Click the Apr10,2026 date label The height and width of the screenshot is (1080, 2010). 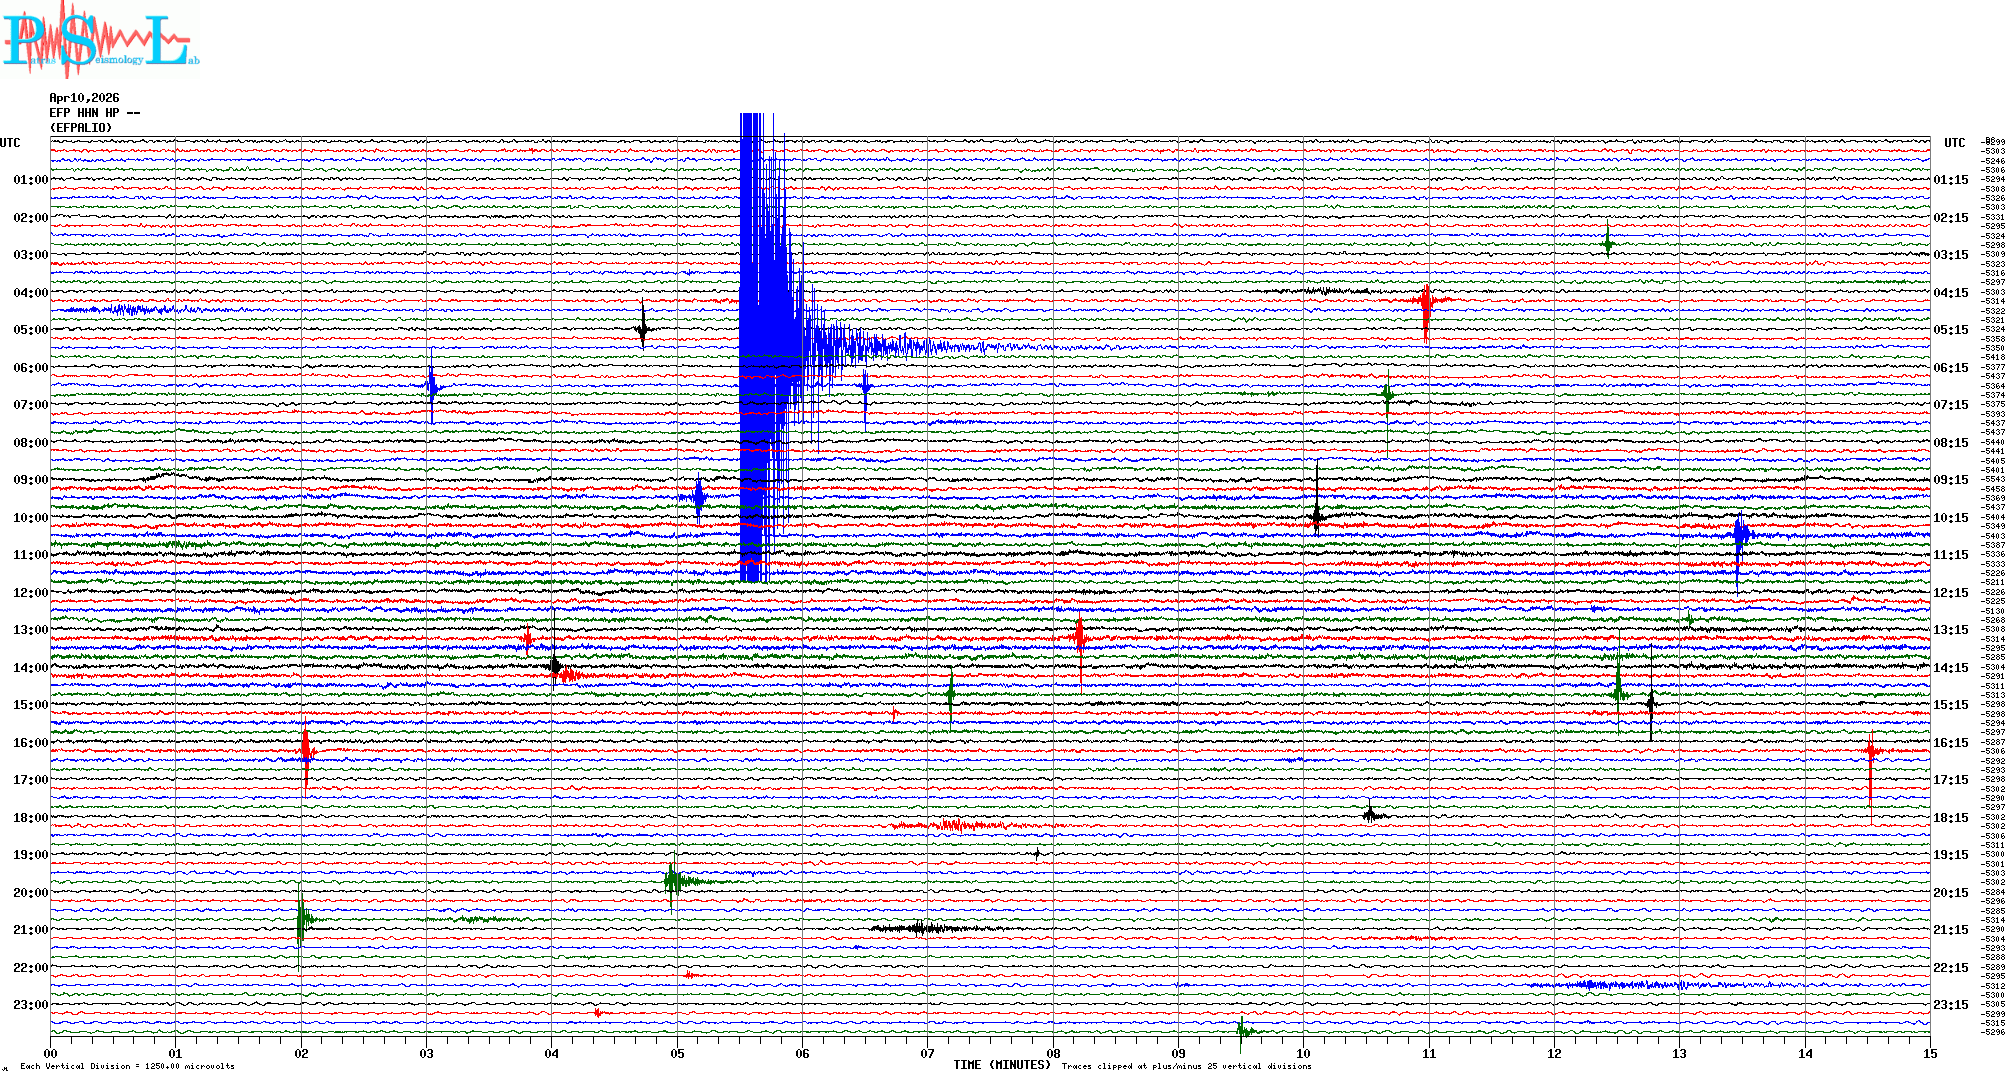pos(84,98)
